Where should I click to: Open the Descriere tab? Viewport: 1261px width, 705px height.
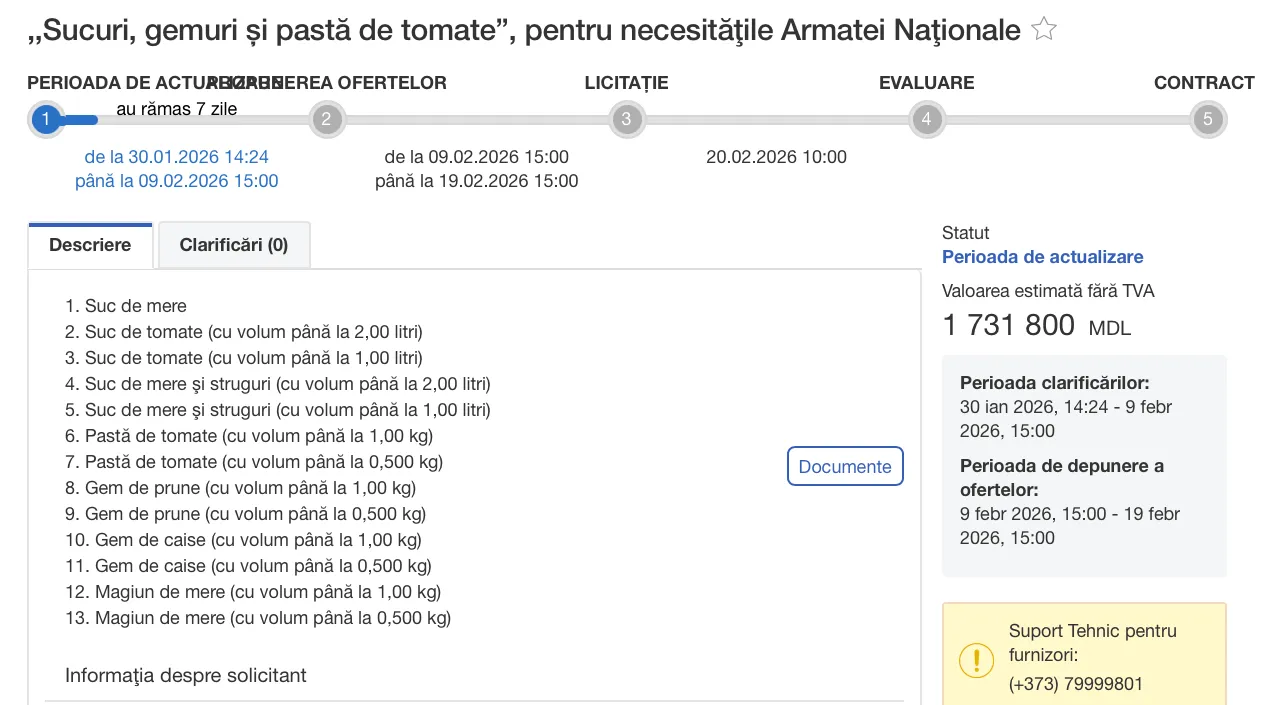90,245
